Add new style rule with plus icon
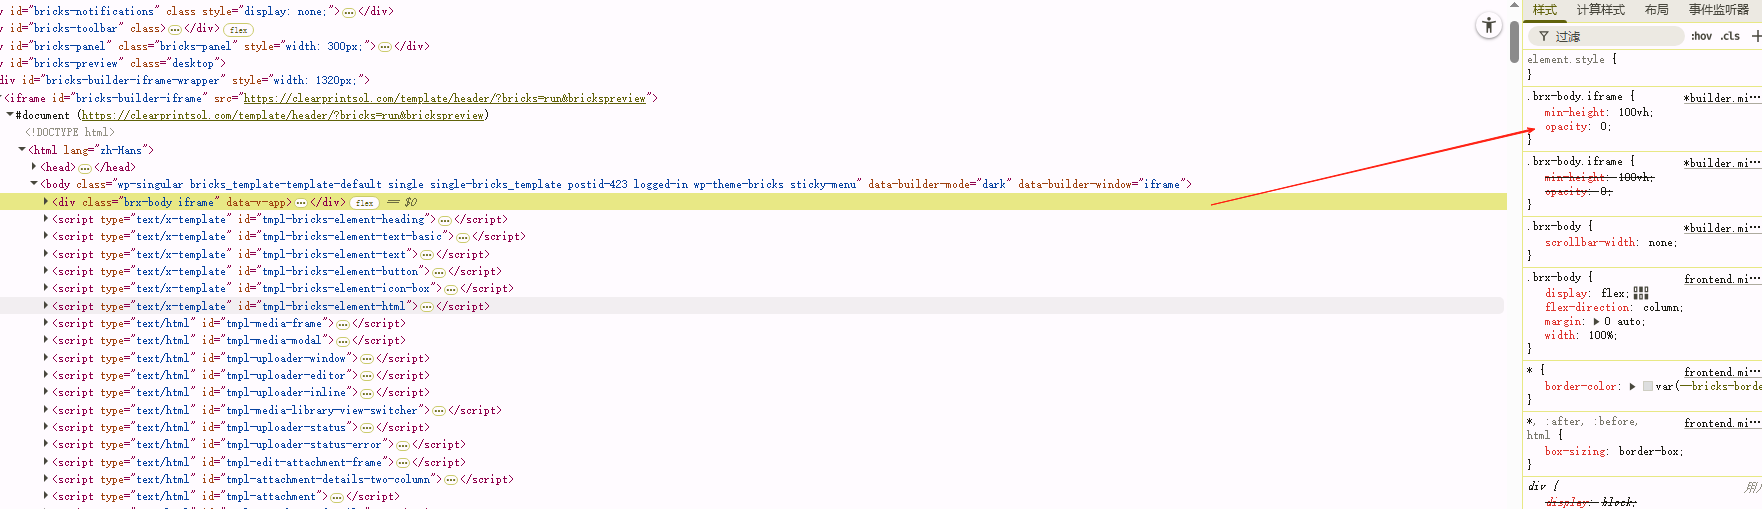 click(1756, 36)
